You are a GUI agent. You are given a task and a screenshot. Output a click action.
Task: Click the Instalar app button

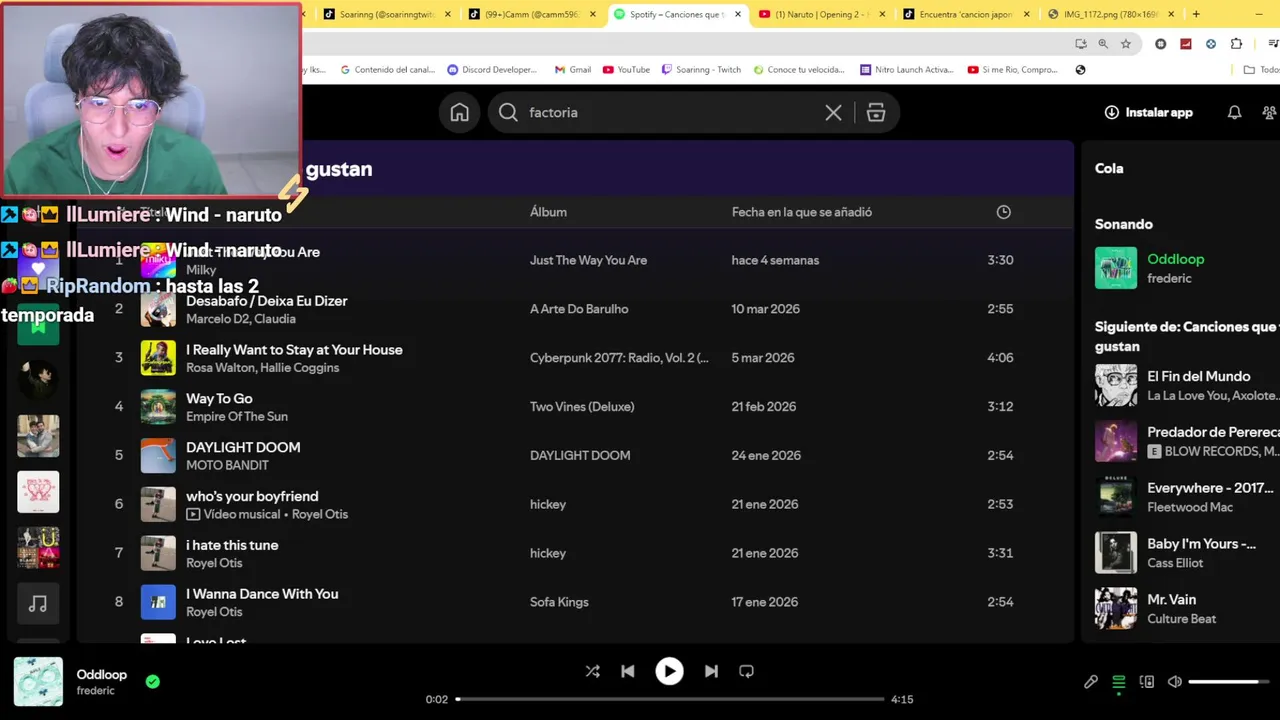[1148, 113]
